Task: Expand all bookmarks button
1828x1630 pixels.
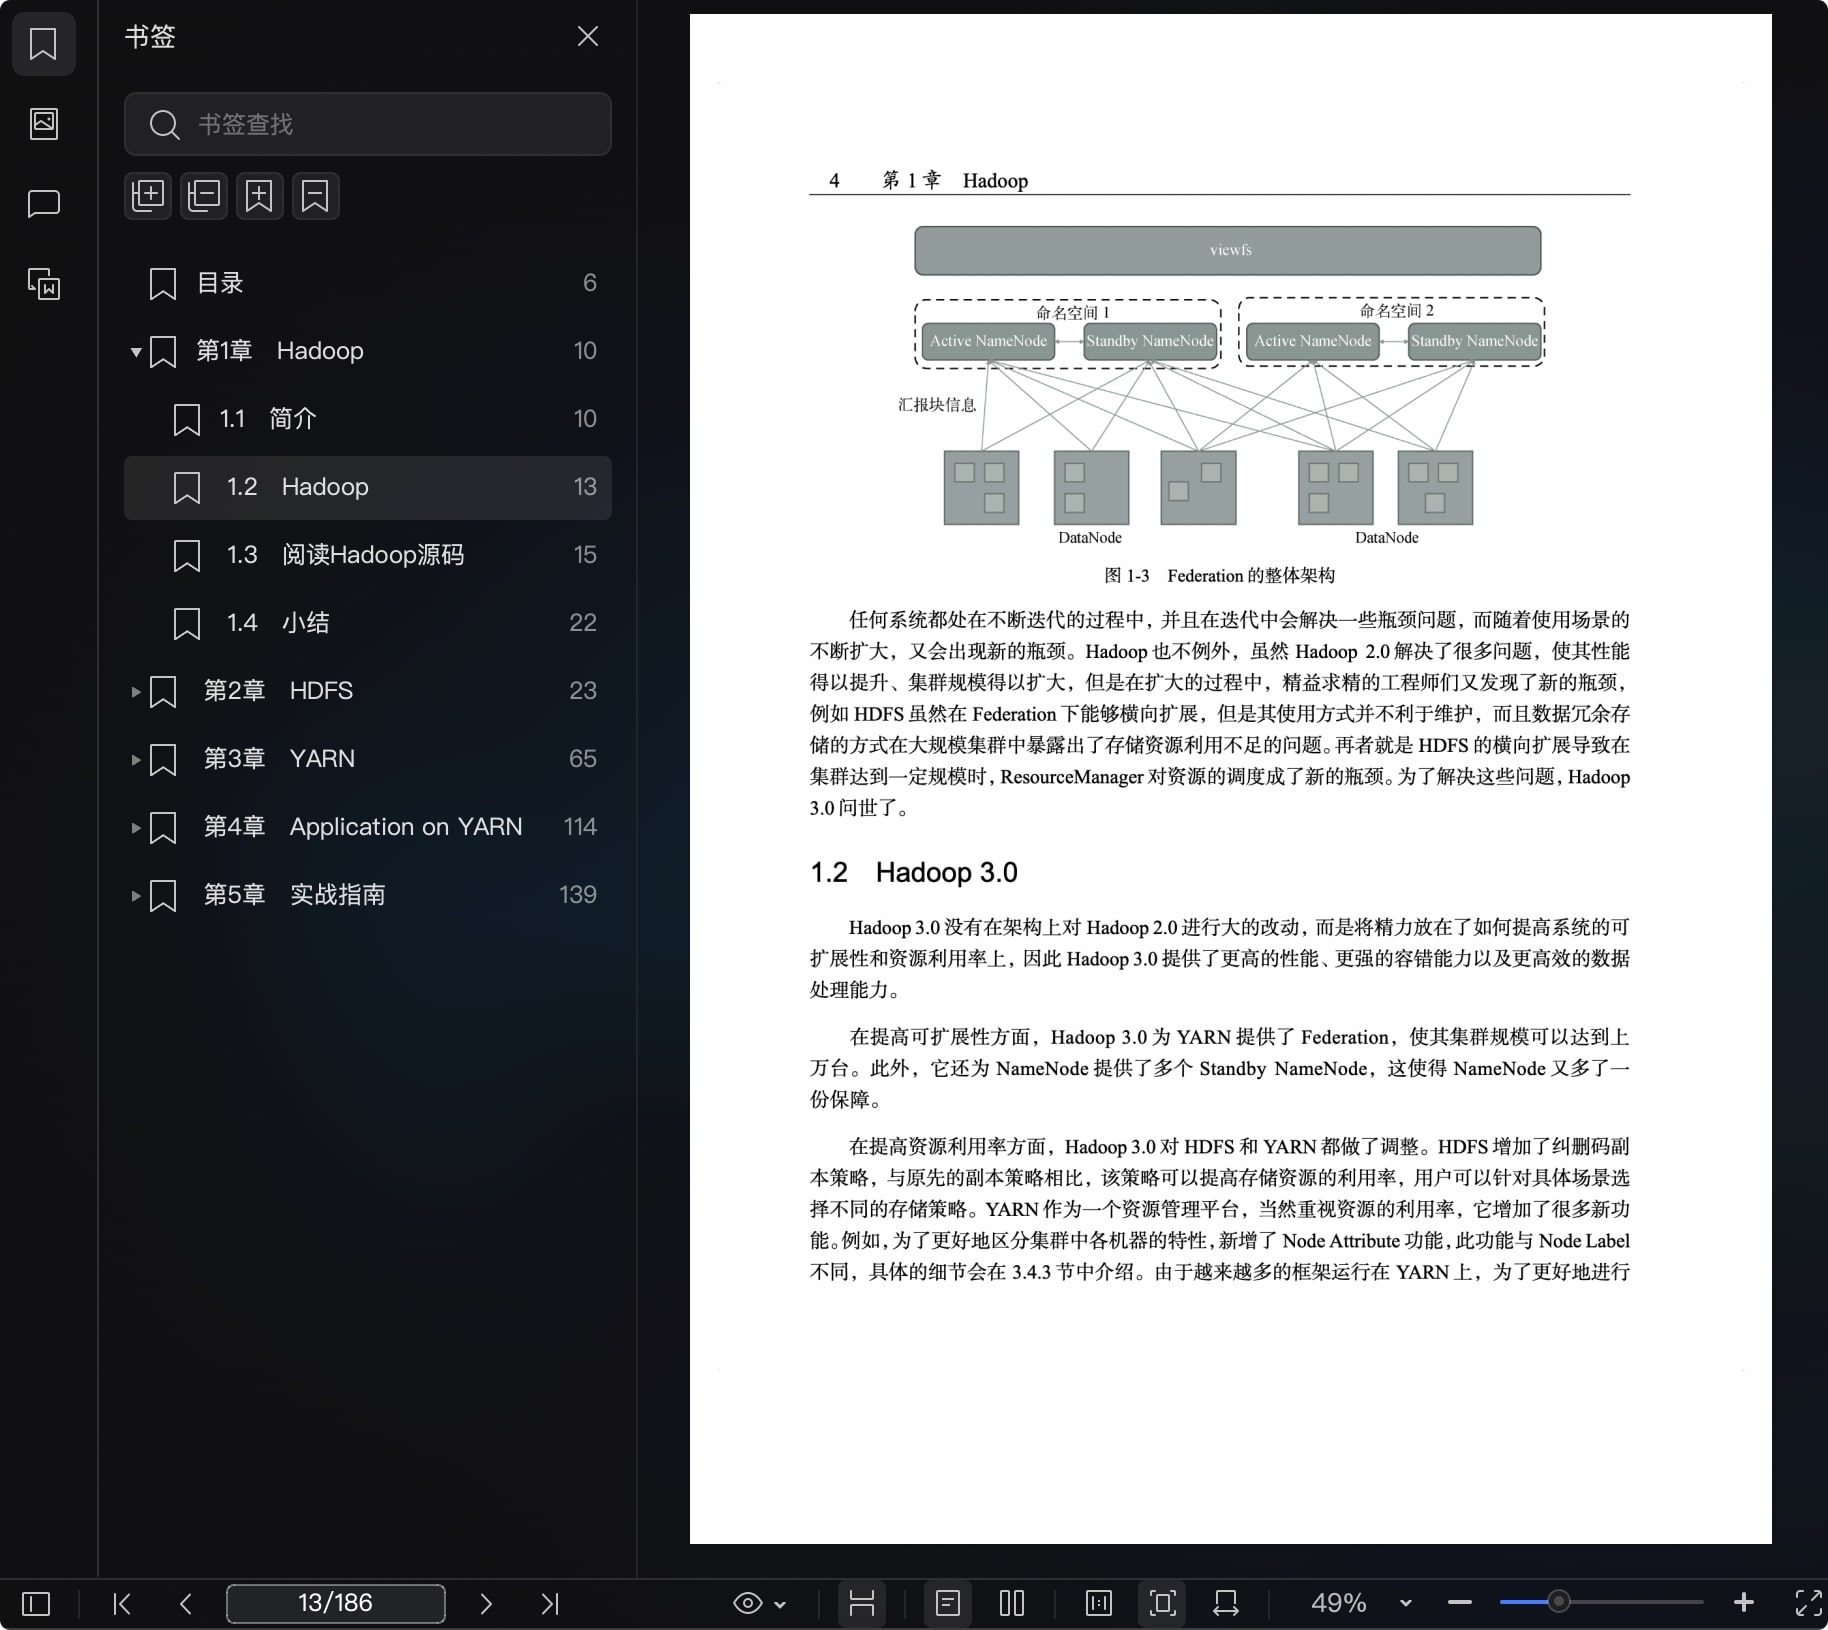Action: [x=148, y=195]
